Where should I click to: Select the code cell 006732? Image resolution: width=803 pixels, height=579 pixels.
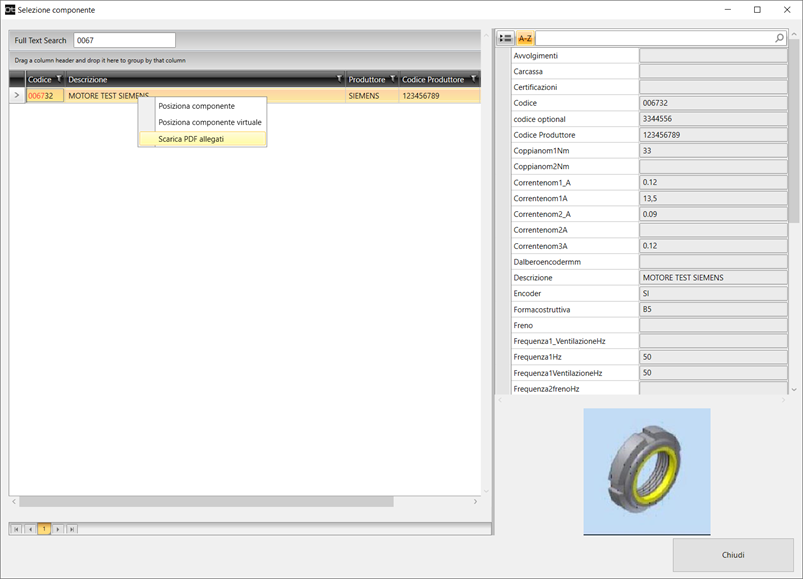click(x=45, y=96)
